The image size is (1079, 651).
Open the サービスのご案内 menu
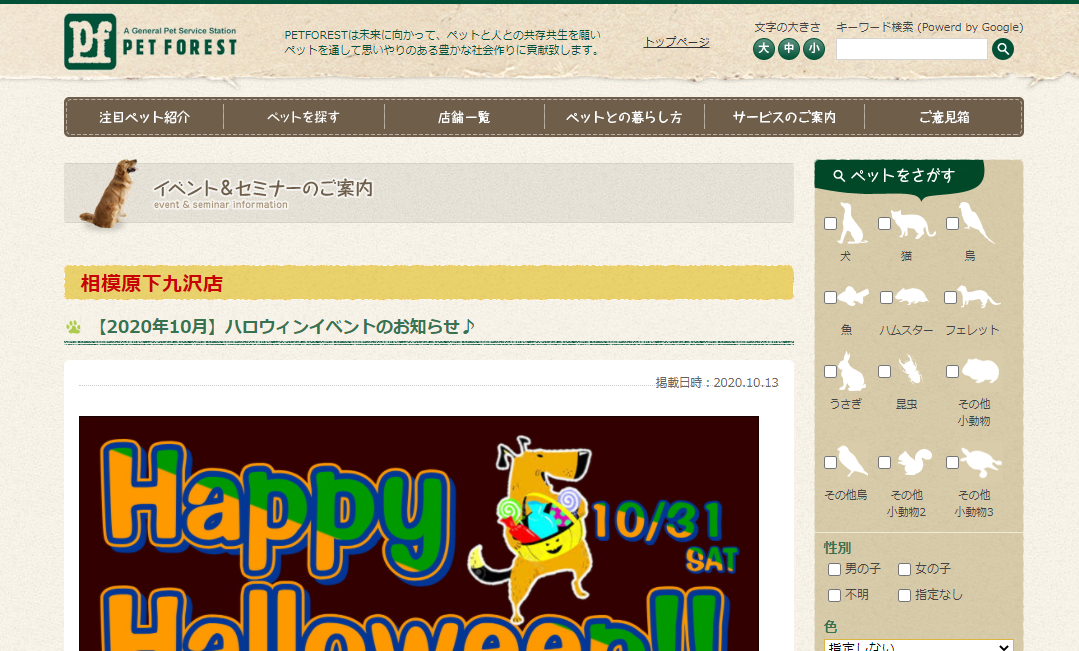coord(784,117)
